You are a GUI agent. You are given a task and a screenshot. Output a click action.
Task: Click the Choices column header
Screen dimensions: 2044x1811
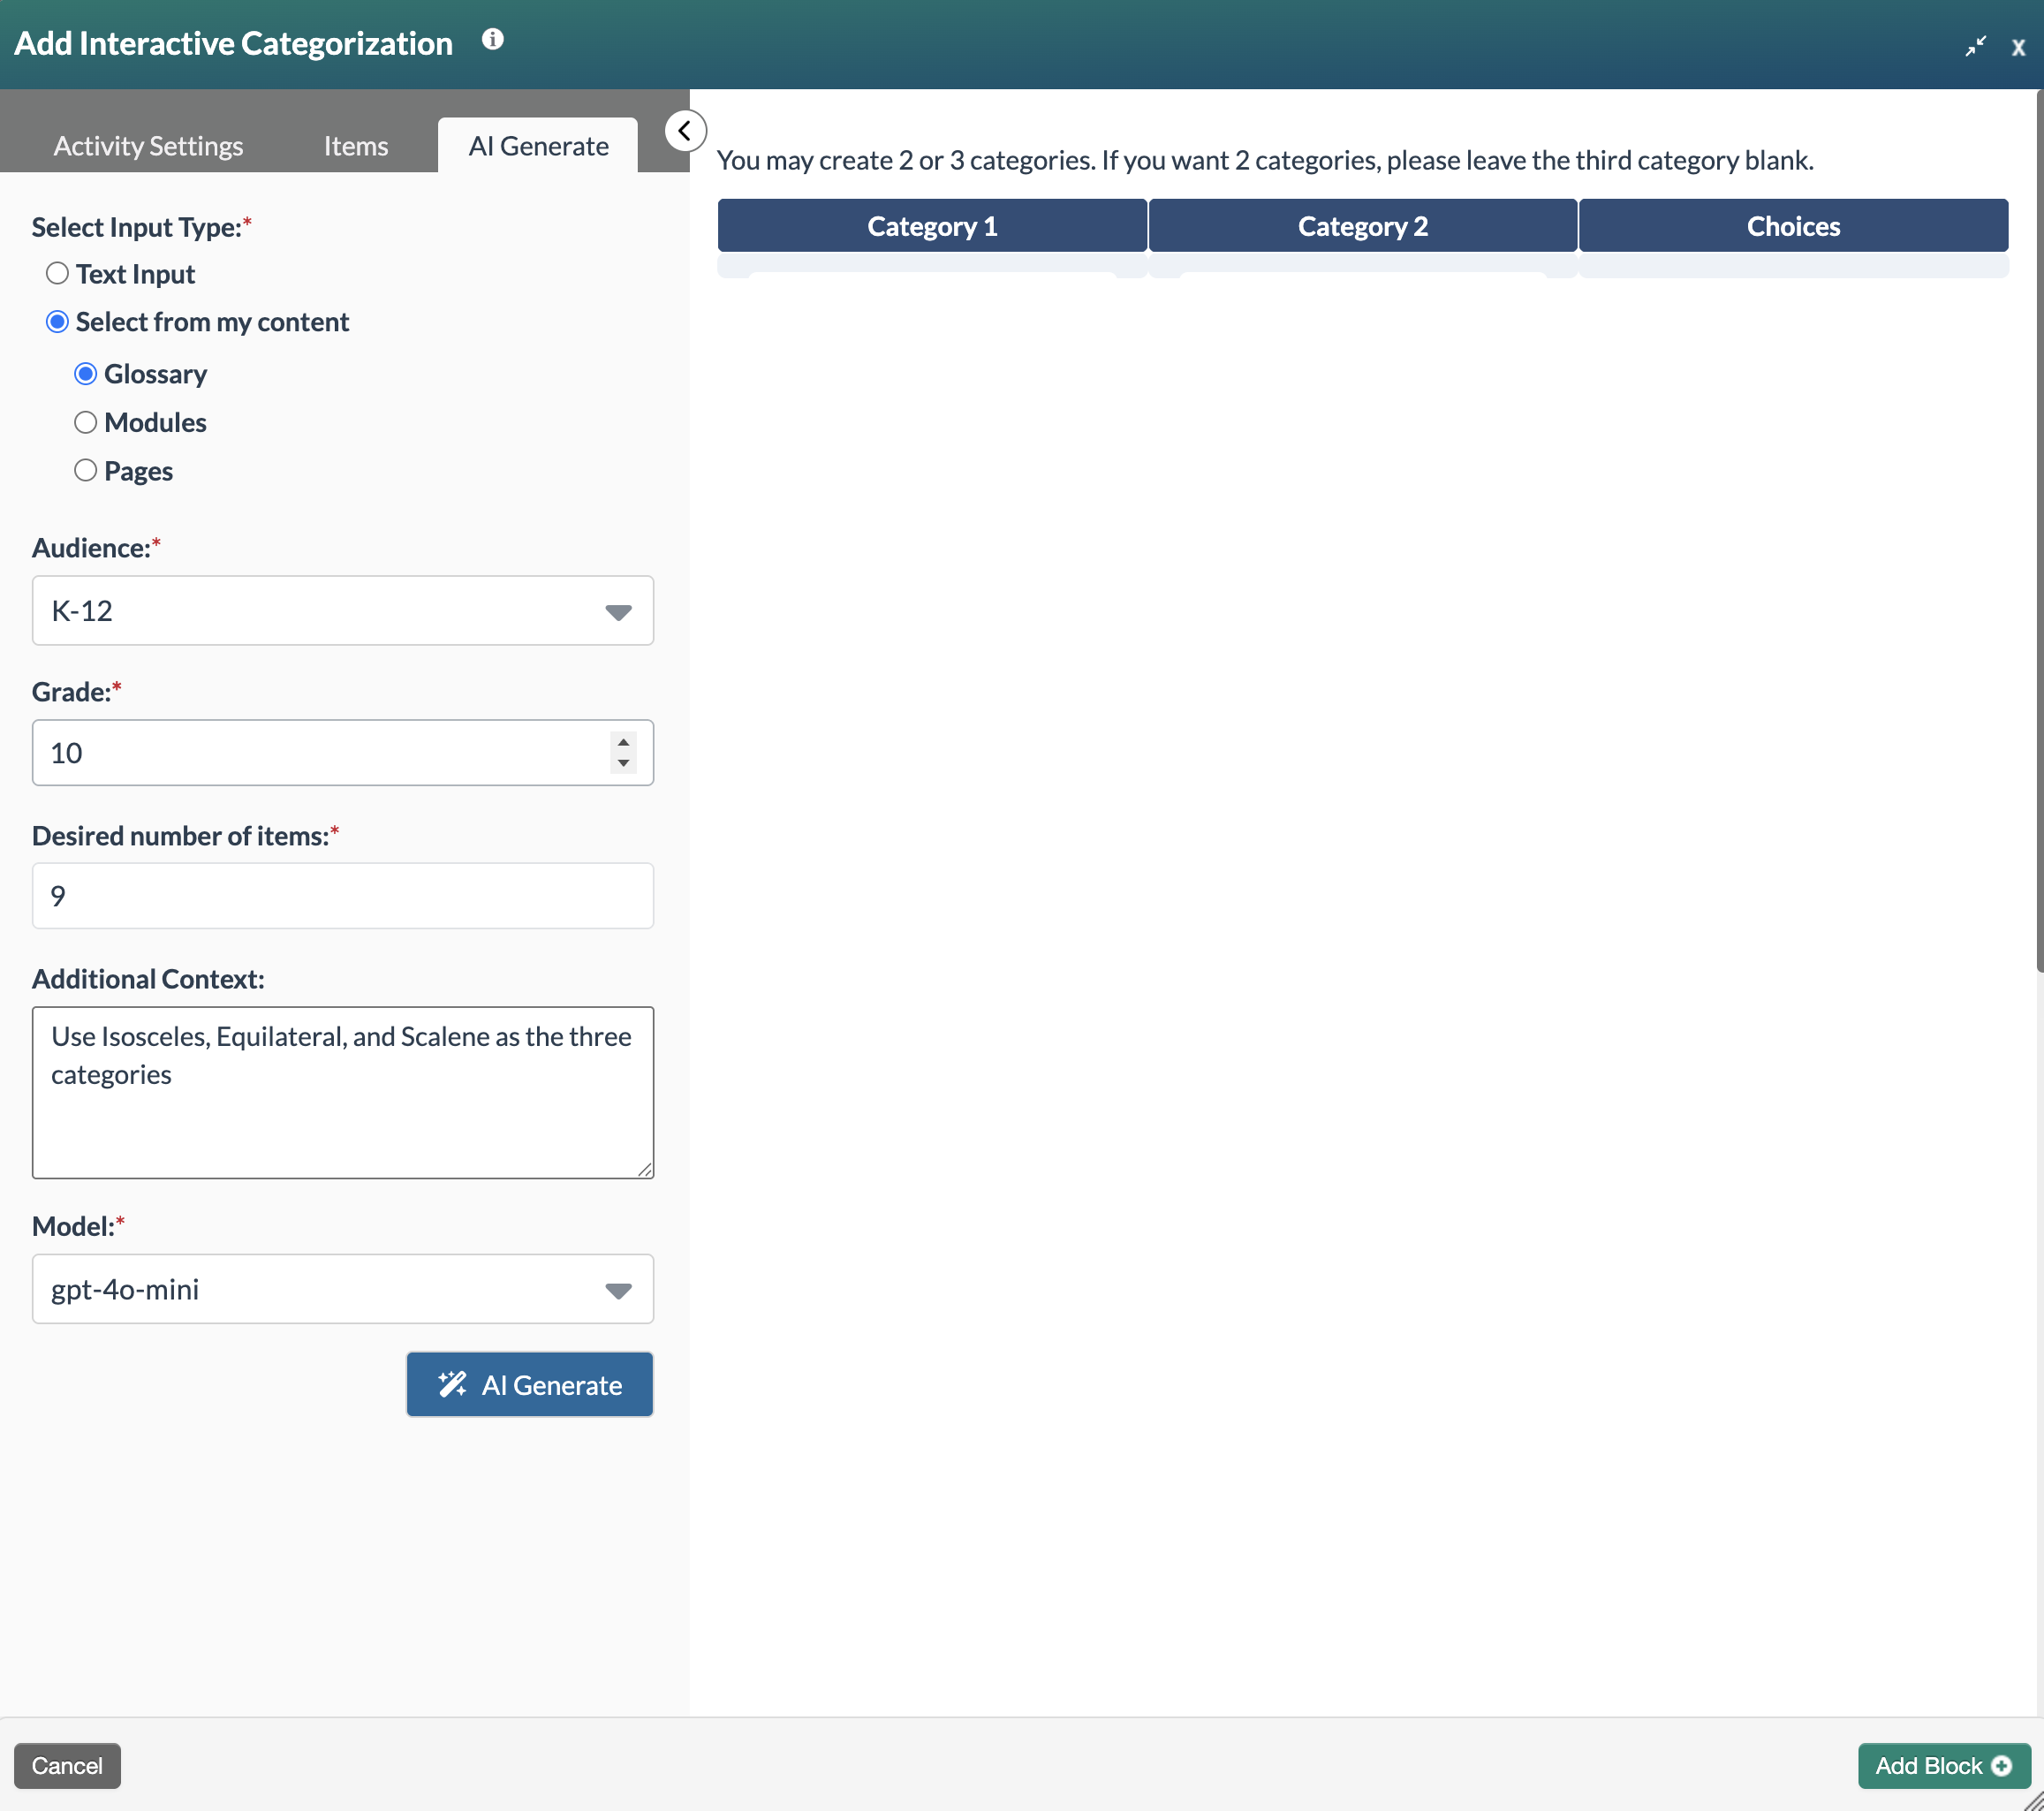1794,226
